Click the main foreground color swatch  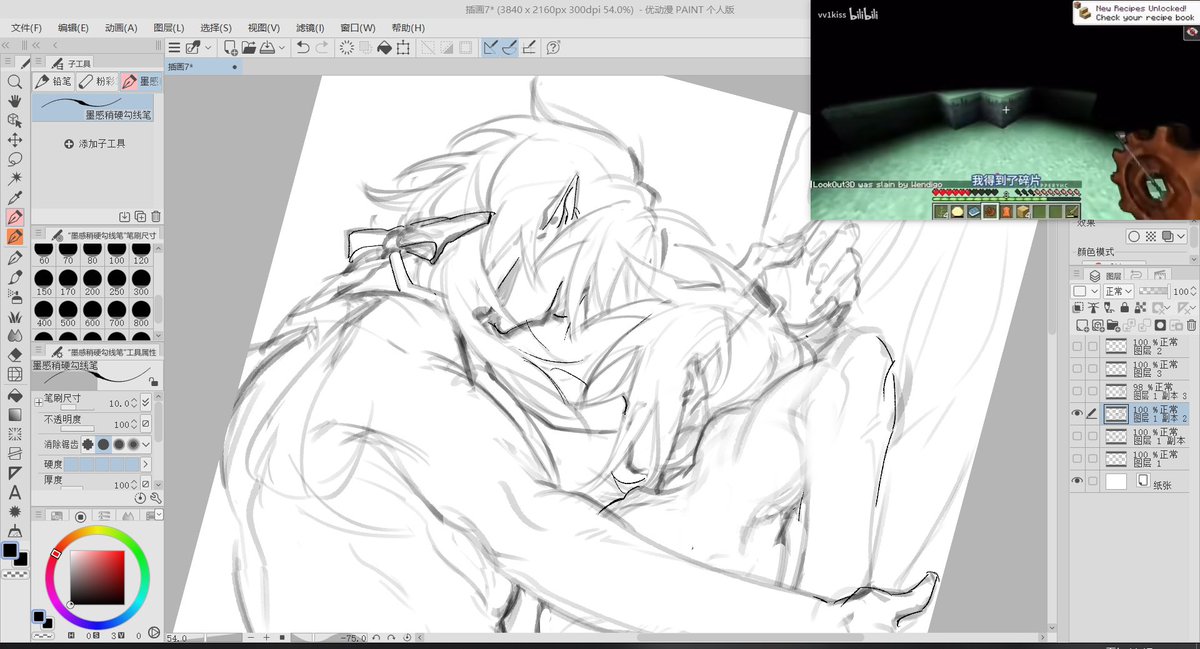tap(10, 551)
